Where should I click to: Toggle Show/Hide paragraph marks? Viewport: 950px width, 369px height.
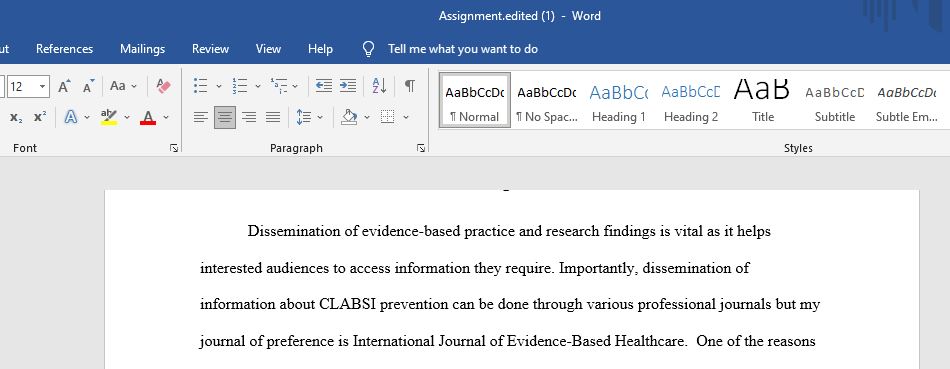(410, 86)
